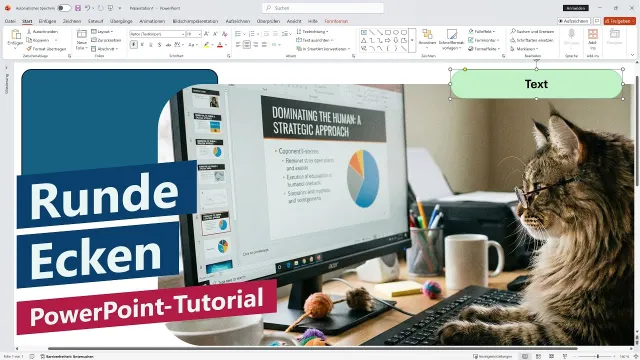The height and width of the screenshot is (360, 640).
Task: Expand the shapes gallery more arrow
Action: coord(412,40)
